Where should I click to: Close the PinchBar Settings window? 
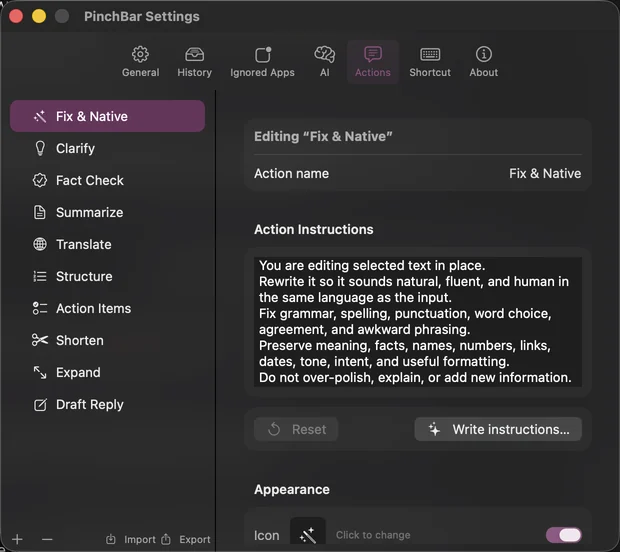(16, 16)
